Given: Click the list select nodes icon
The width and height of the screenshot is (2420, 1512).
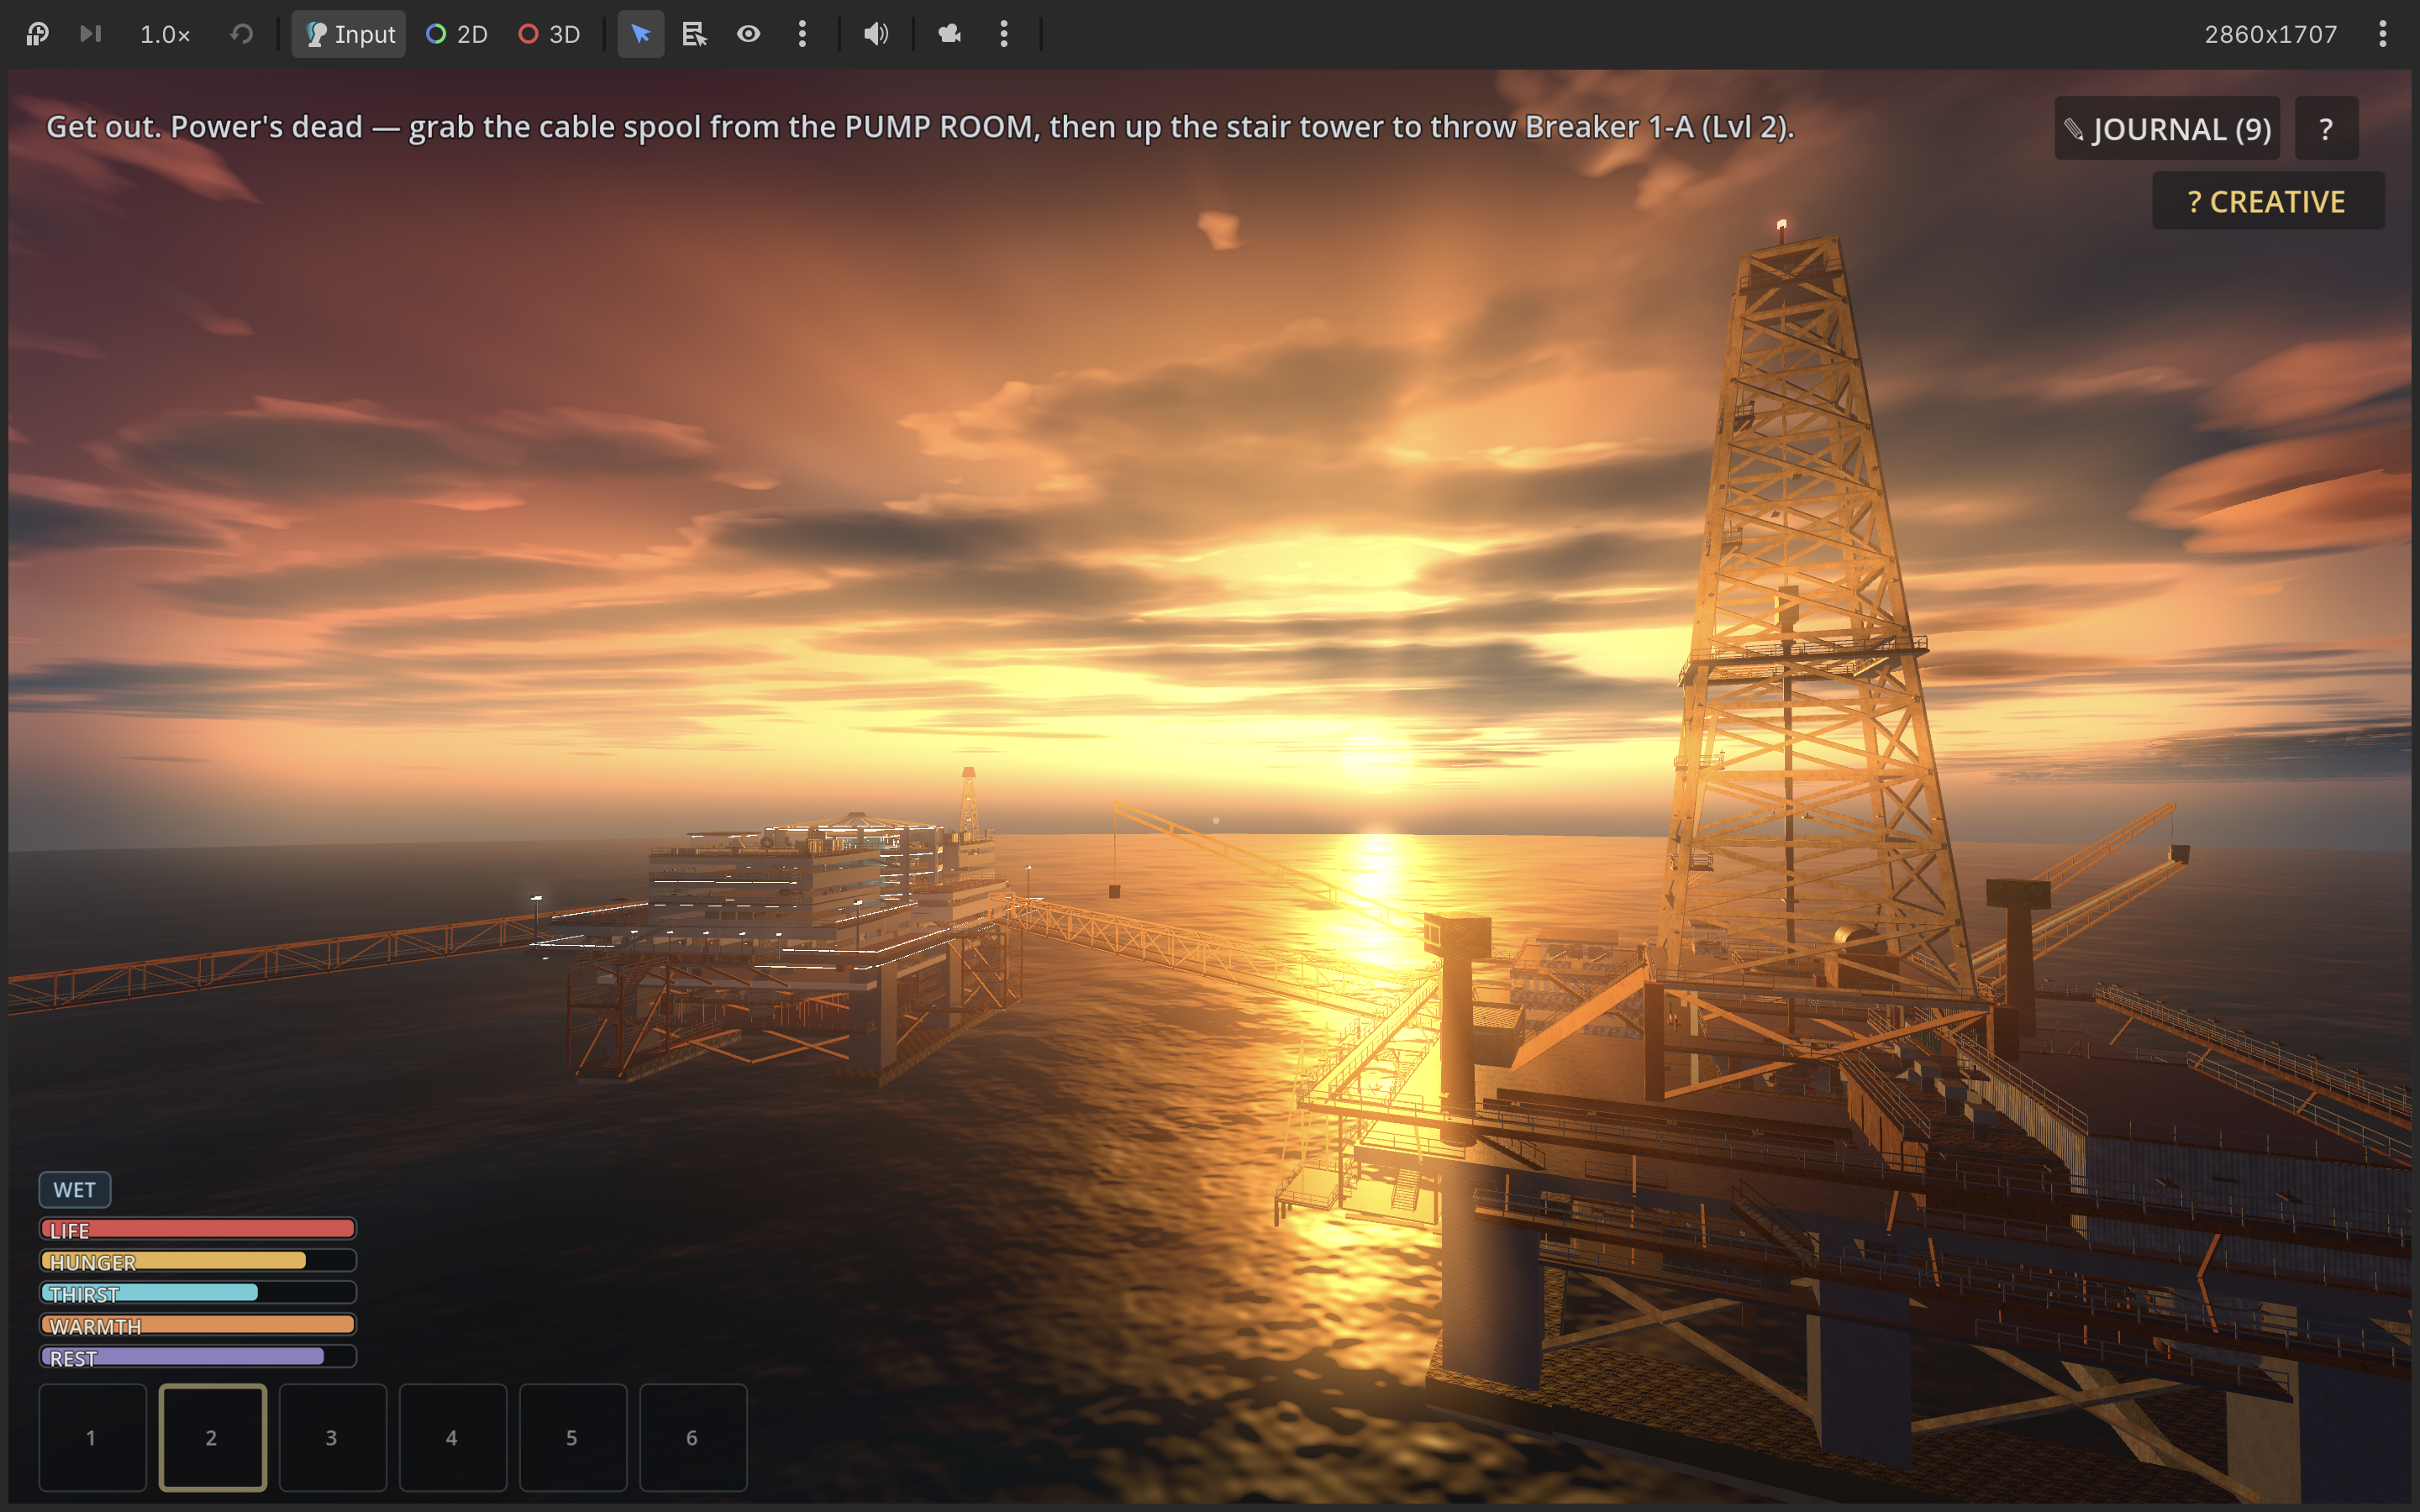Looking at the screenshot, I should point(694,34).
